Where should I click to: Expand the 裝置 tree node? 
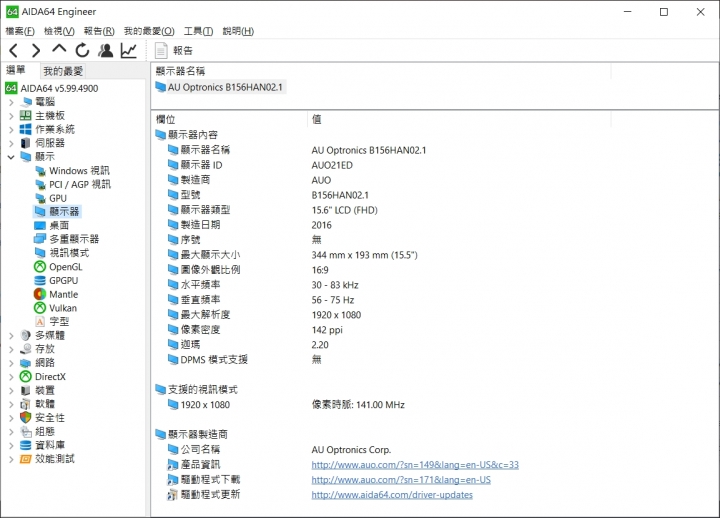tap(11, 391)
